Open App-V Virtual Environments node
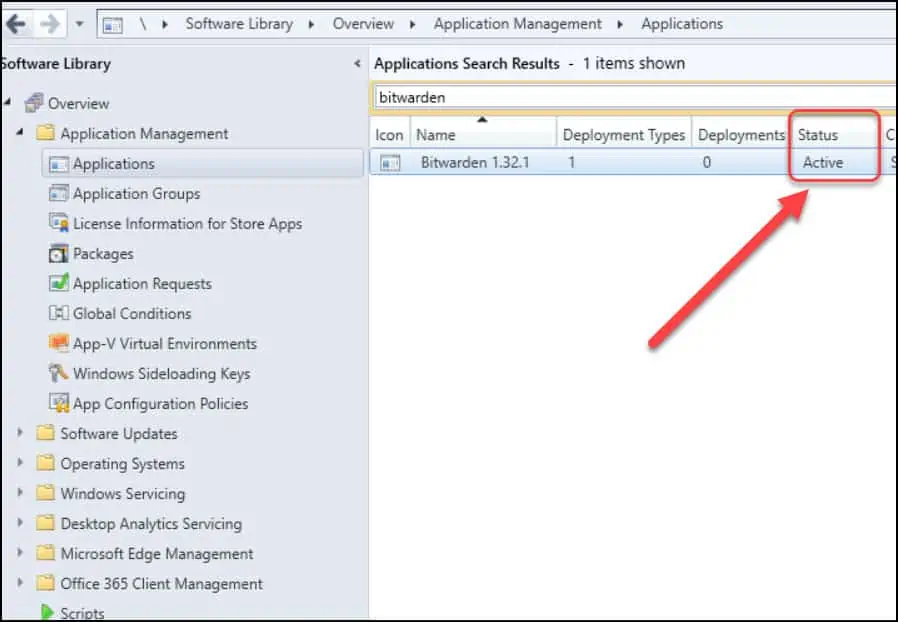The height and width of the screenshot is (622, 898). (164, 344)
